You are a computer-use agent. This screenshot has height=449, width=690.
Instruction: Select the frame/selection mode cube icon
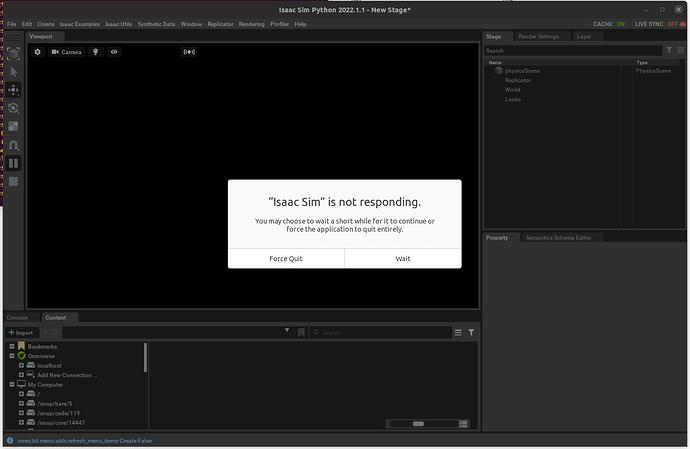13,54
